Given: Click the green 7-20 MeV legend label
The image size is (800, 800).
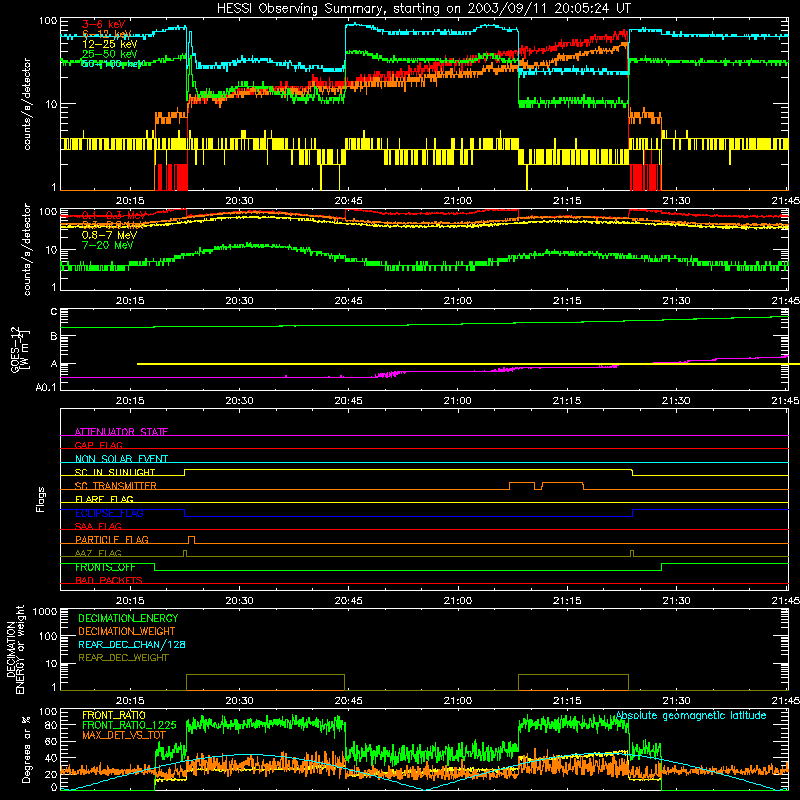Looking at the screenshot, I should 108,245.
